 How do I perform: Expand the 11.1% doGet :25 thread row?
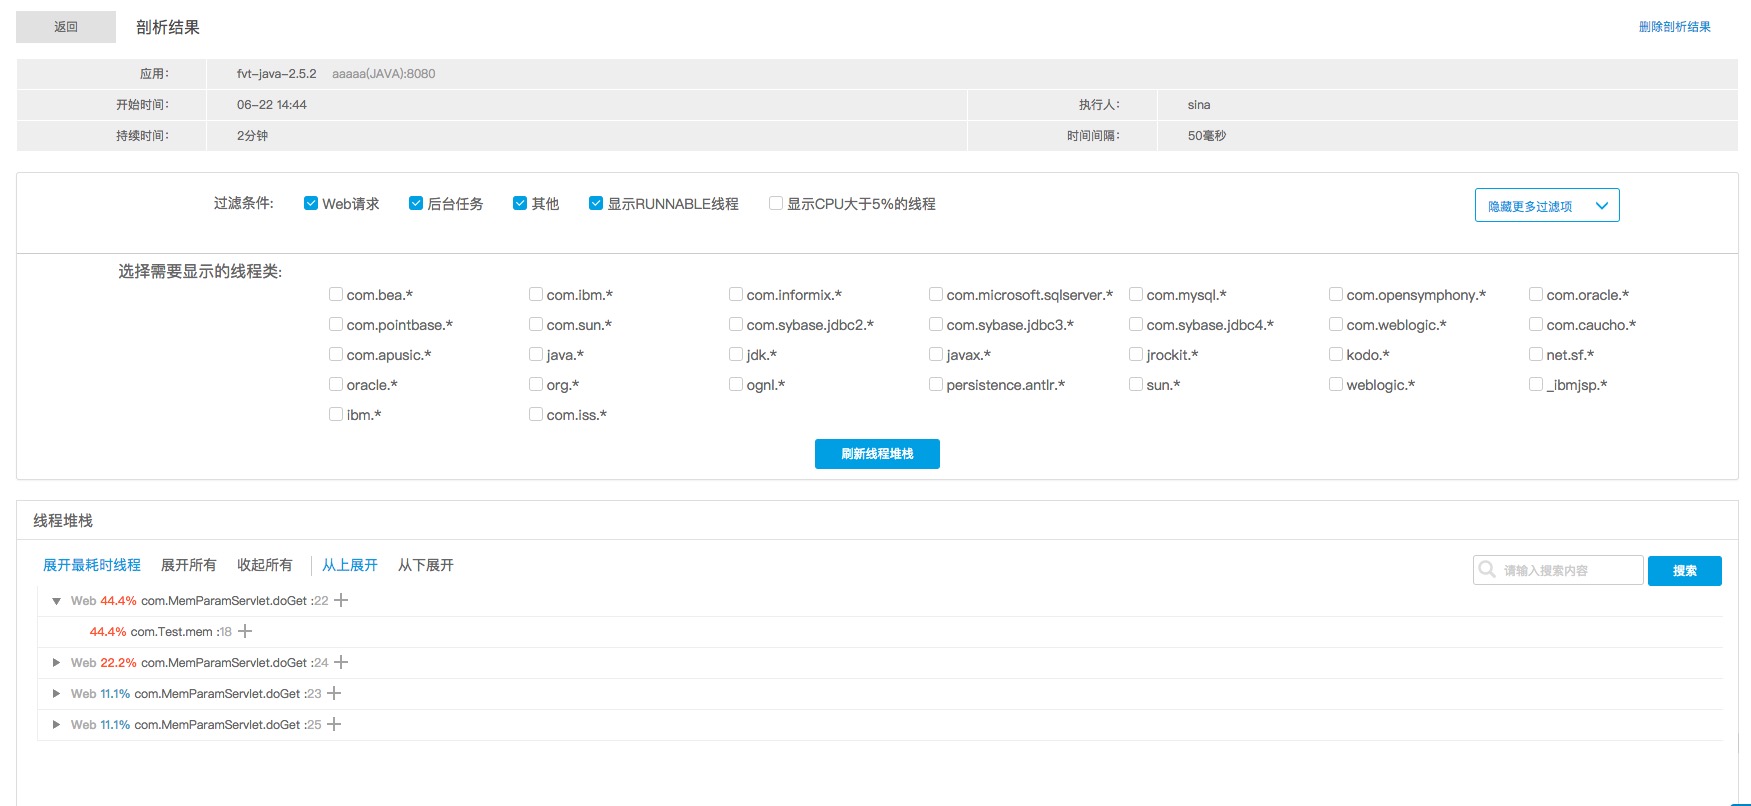56,724
